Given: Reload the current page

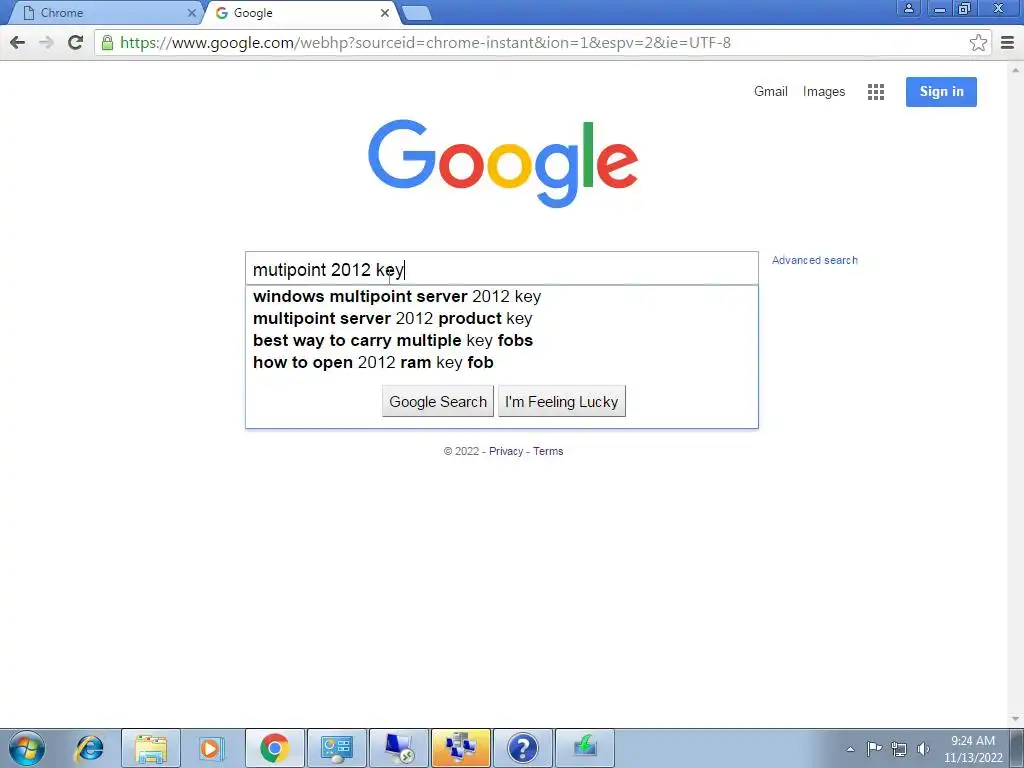Looking at the screenshot, I should (76, 43).
